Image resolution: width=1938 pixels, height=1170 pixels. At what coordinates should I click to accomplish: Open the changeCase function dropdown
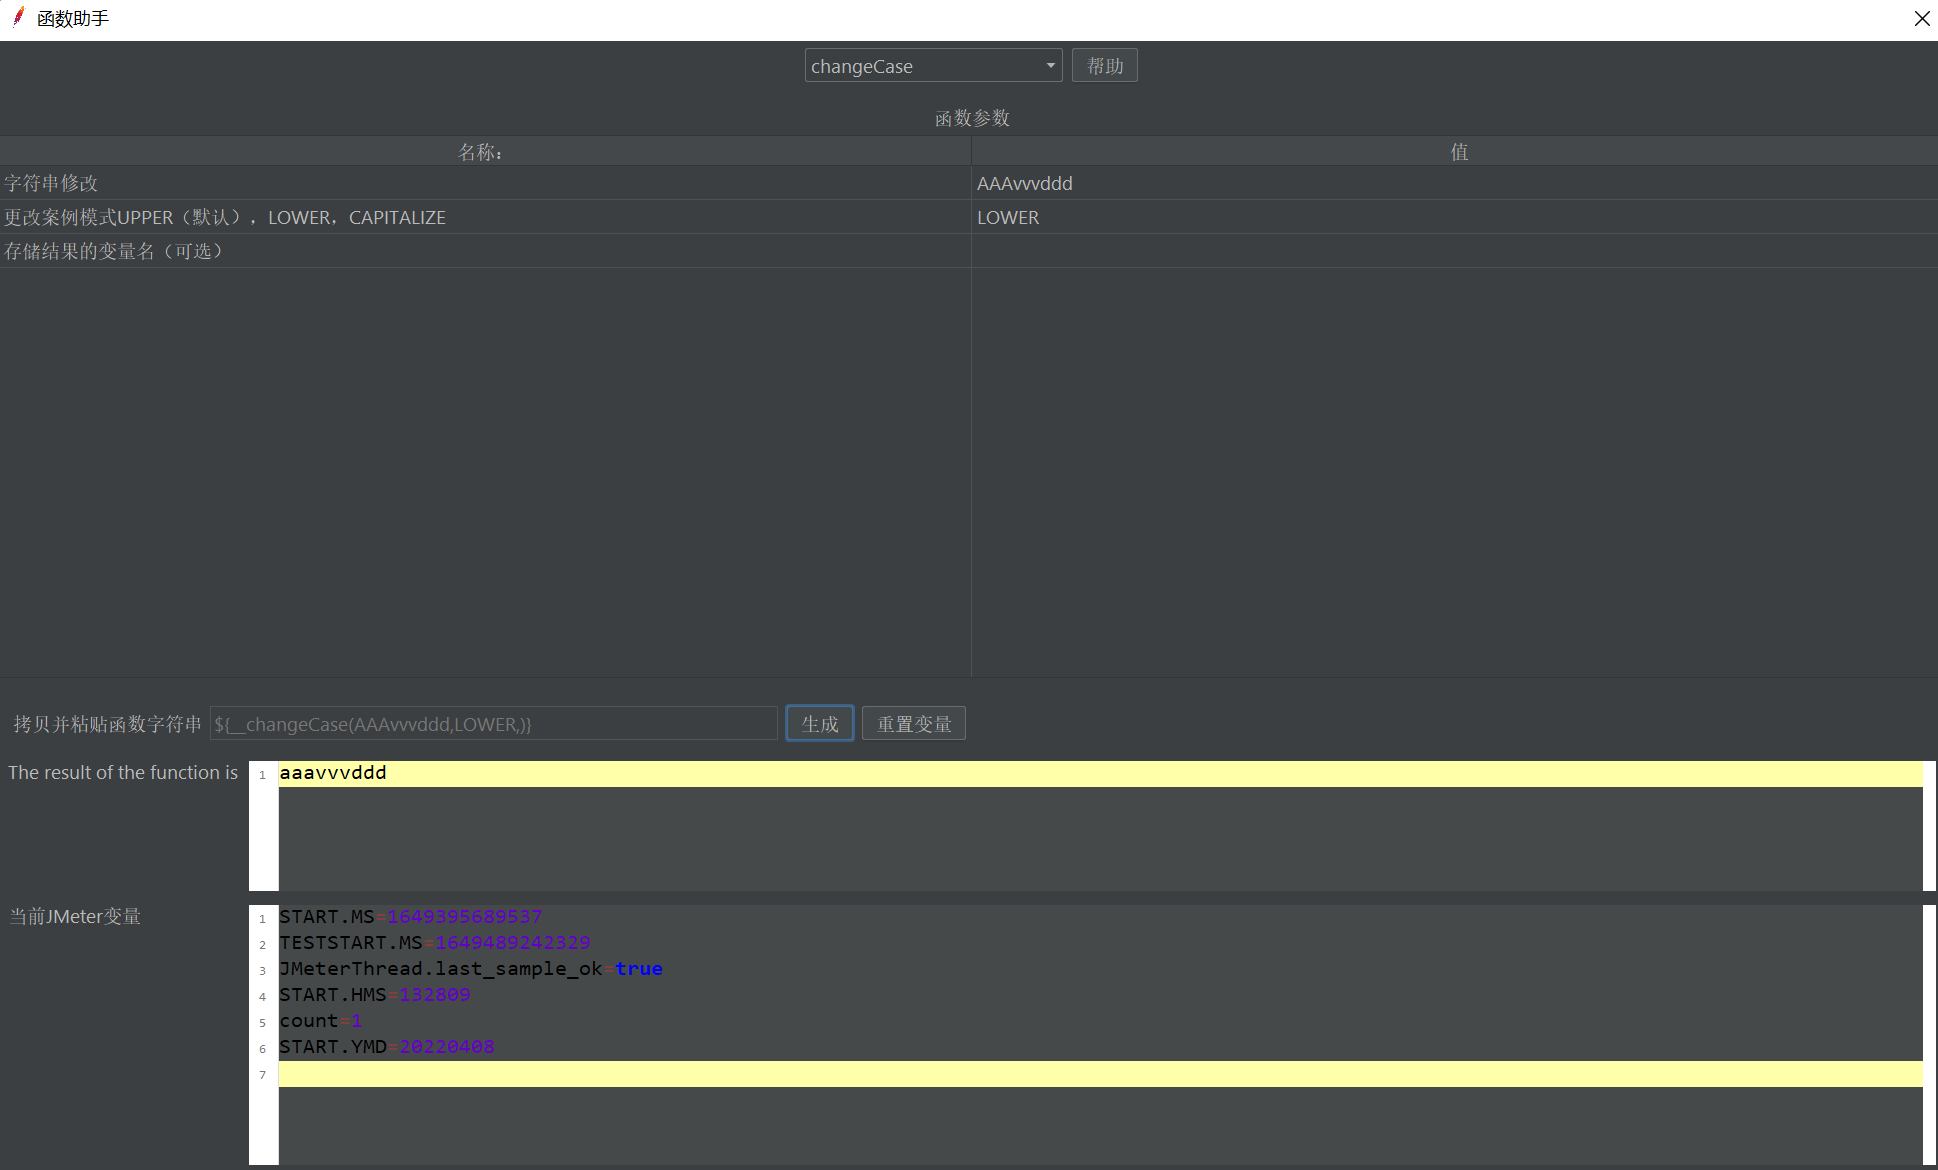pyautogui.click(x=933, y=66)
